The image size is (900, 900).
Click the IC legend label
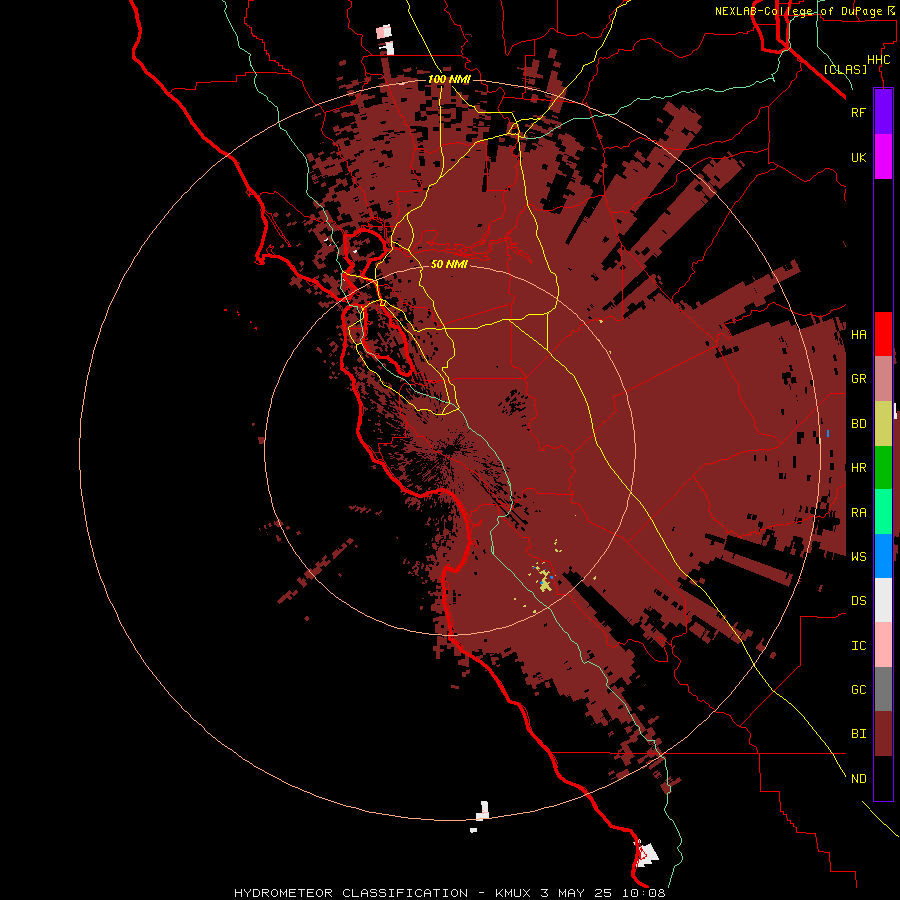[858, 646]
